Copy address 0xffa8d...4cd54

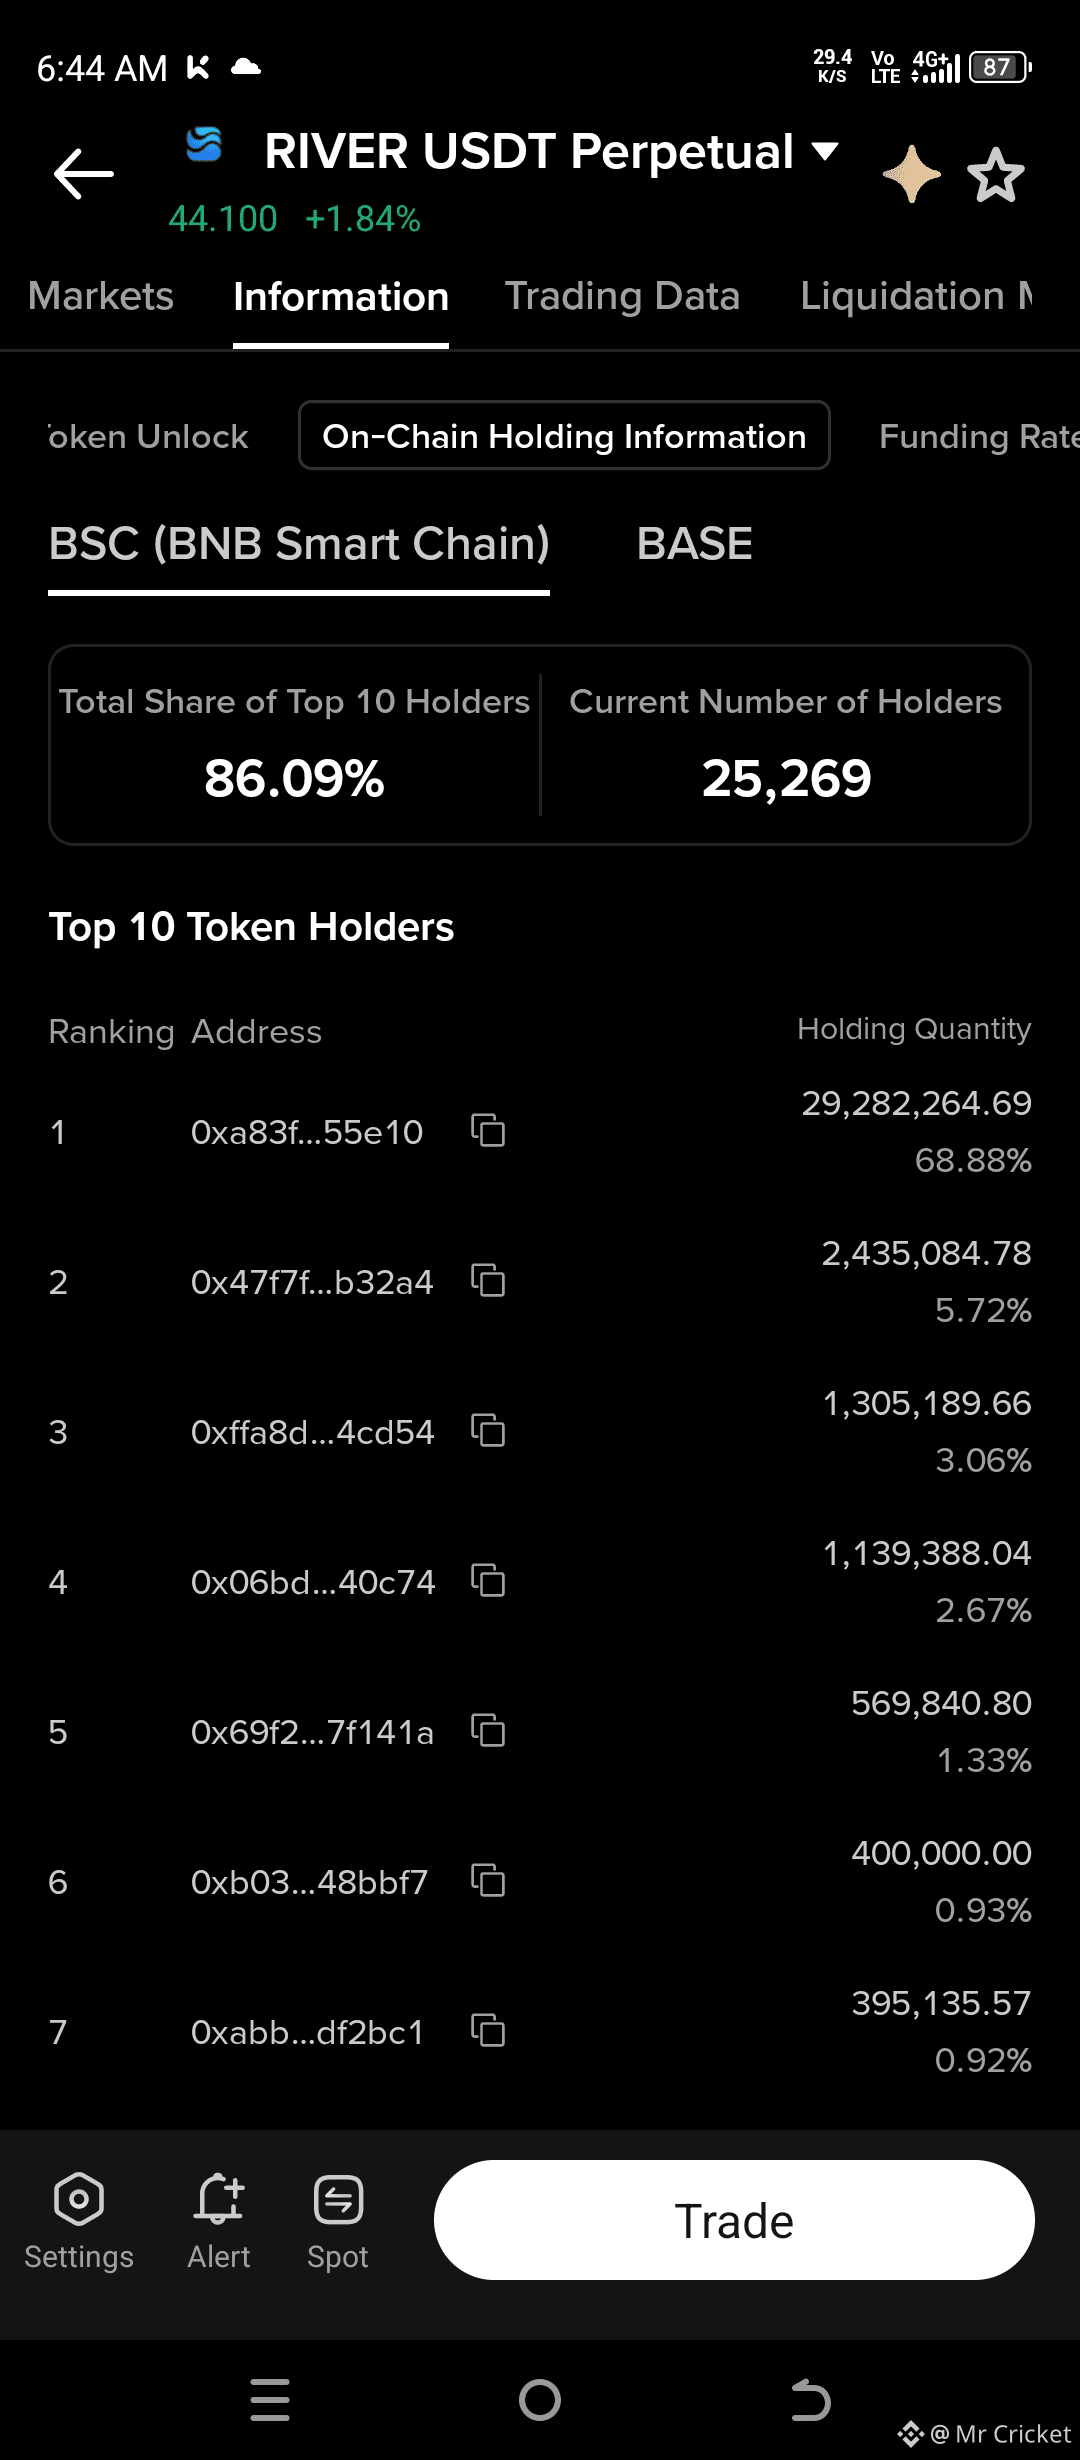click(488, 1431)
